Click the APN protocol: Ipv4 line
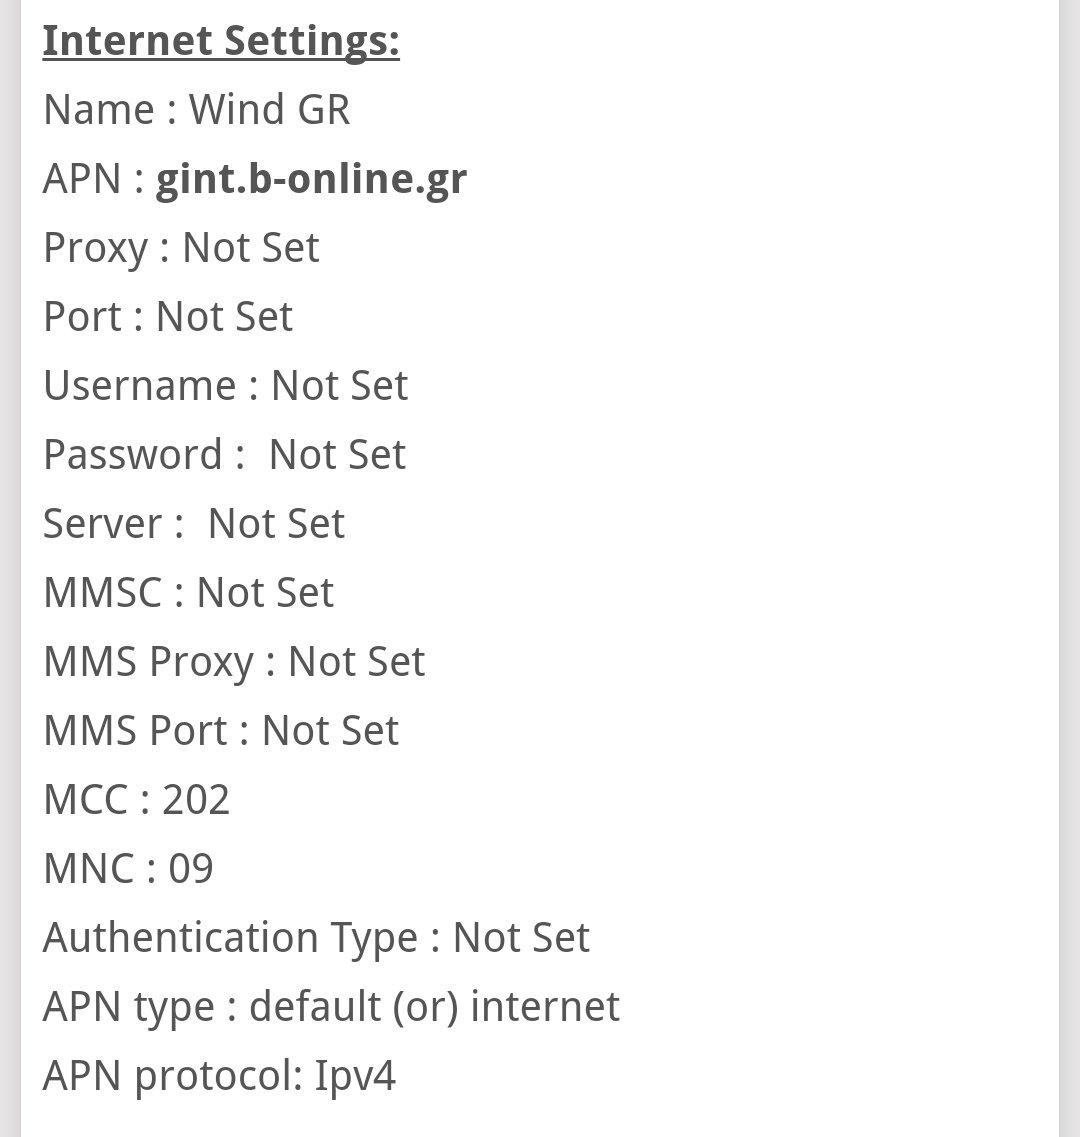Screen dimensions: 1080x1137 coord(219,1076)
